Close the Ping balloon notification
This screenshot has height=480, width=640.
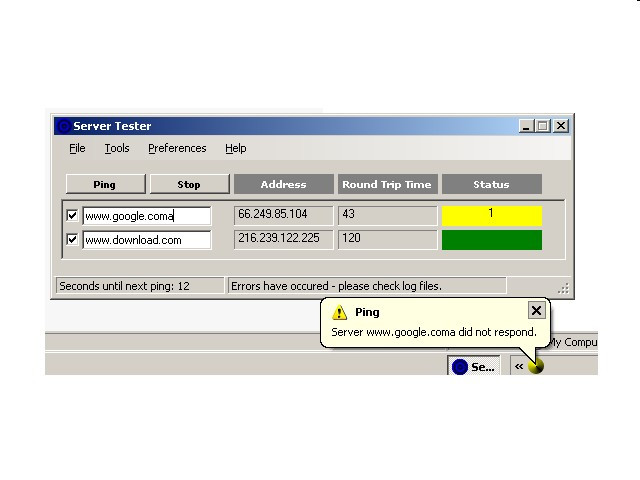536,311
